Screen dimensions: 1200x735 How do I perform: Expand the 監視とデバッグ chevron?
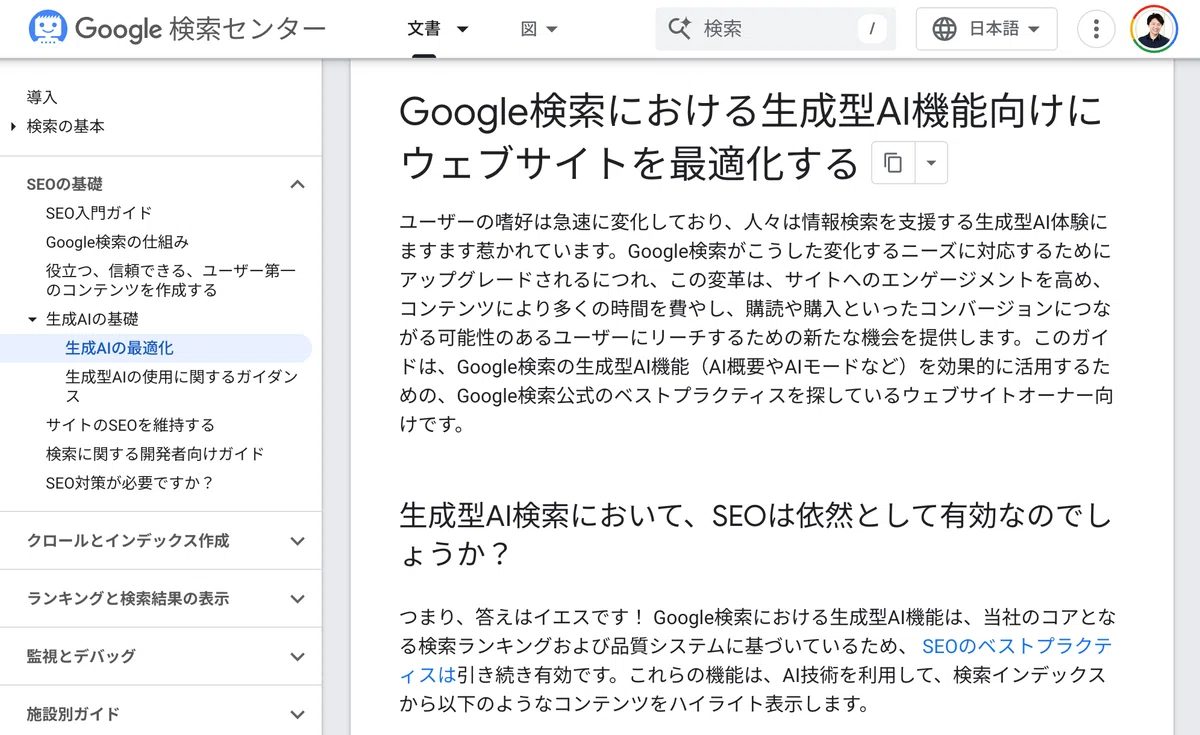[x=297, y=657]
